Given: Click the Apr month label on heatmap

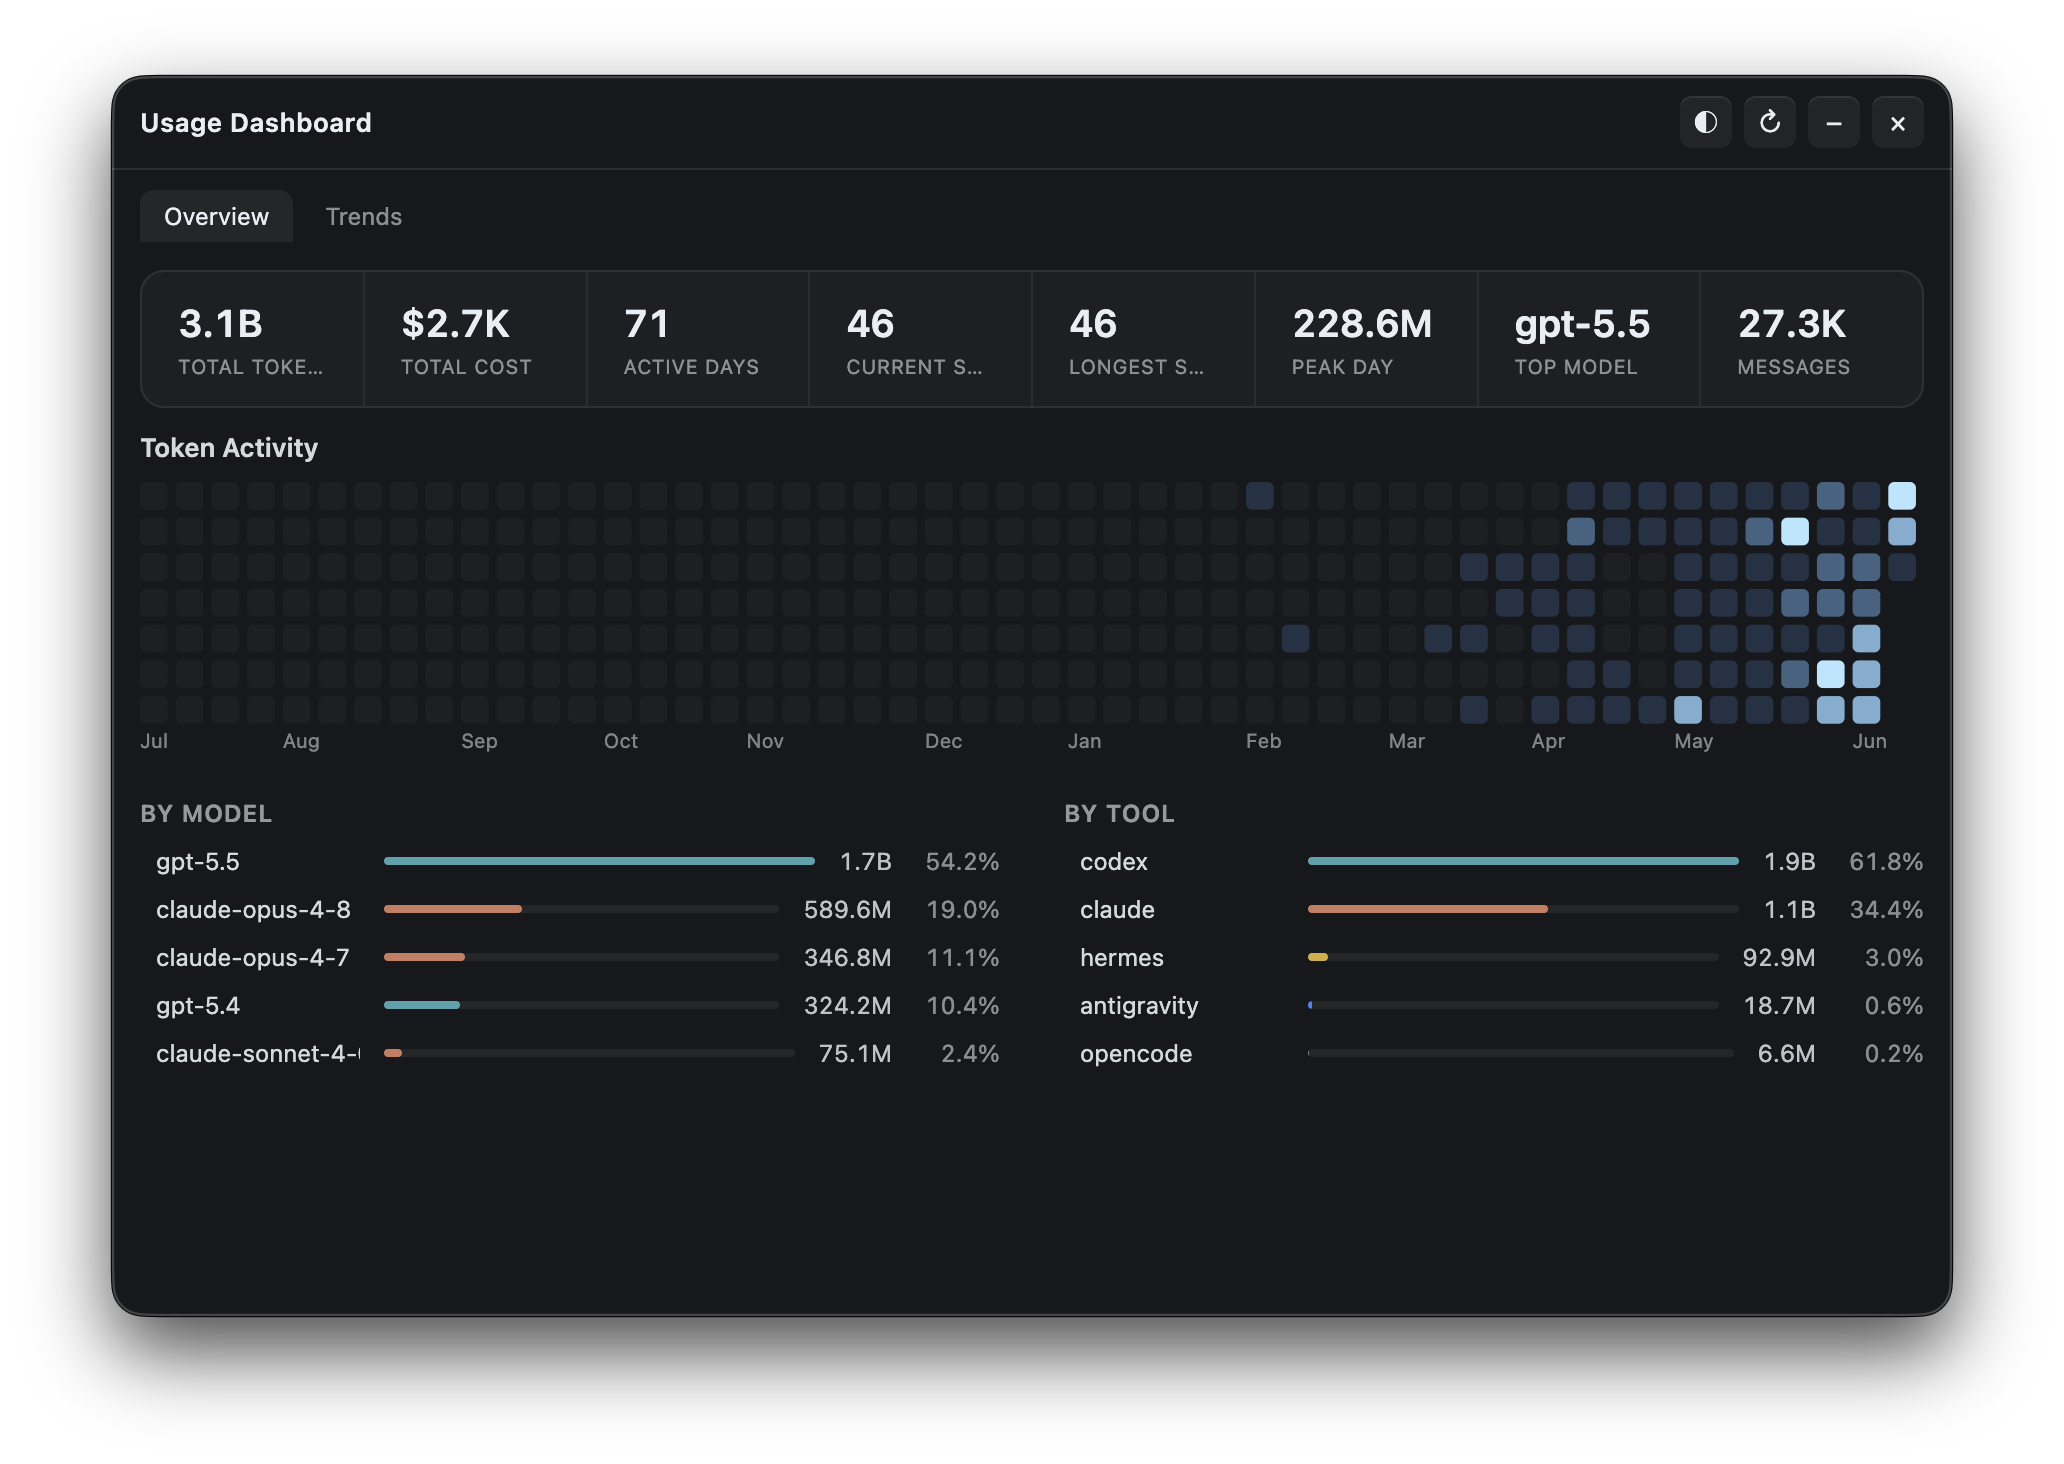Looking at the screenshot, I should pyautogui.click(x=1548, y=741).
